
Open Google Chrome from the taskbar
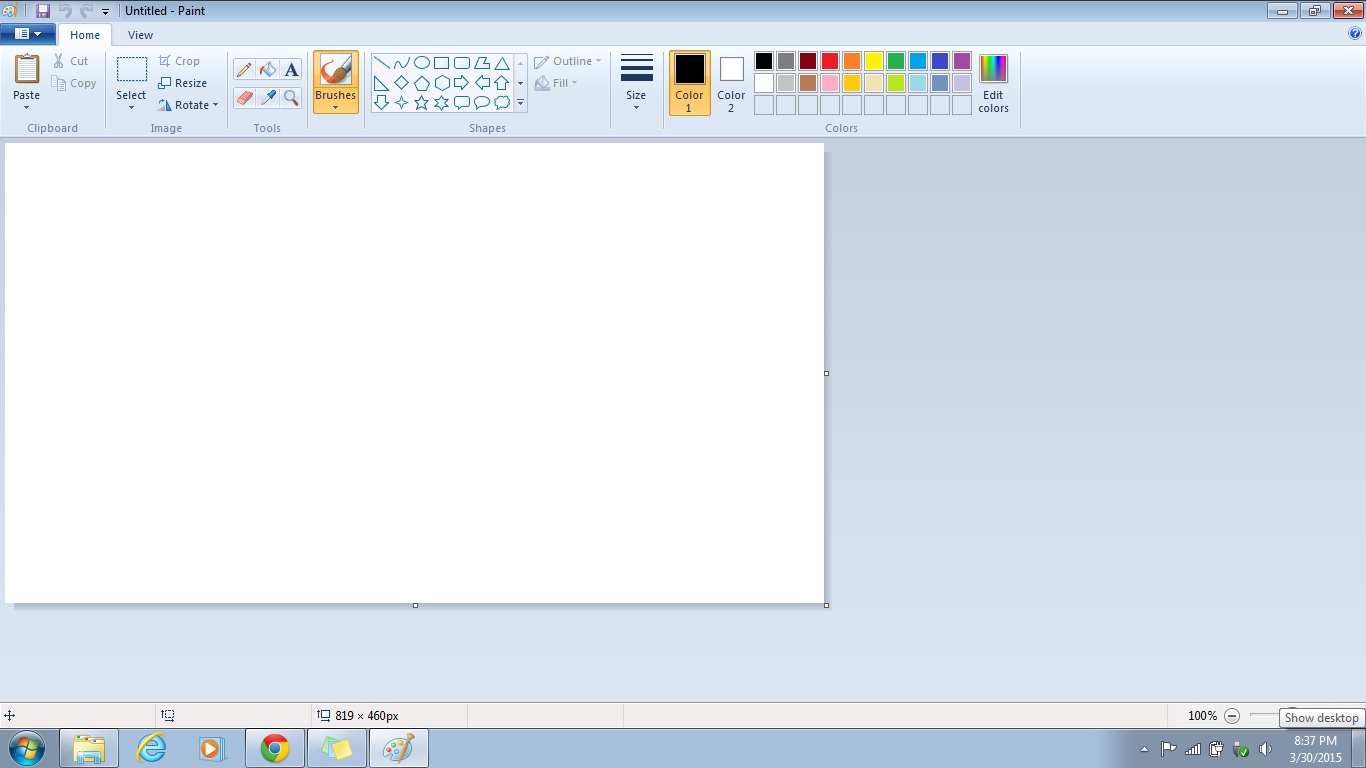(x=275, y=748)
